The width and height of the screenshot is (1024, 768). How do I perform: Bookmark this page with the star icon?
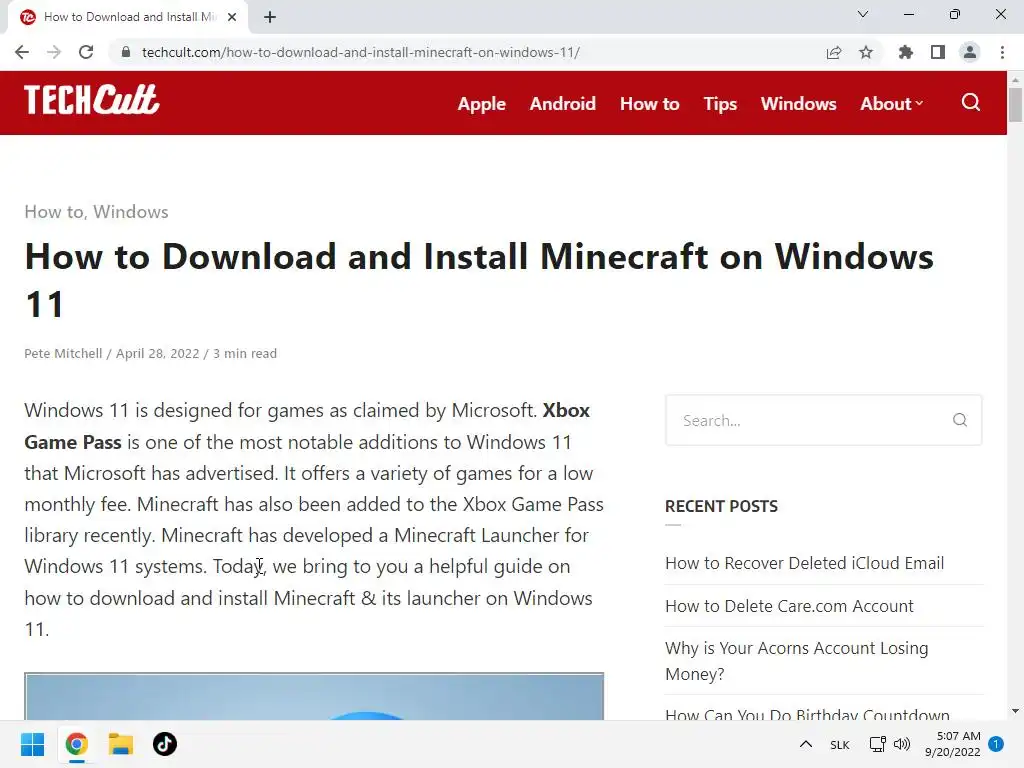click(x=866, y=52)
